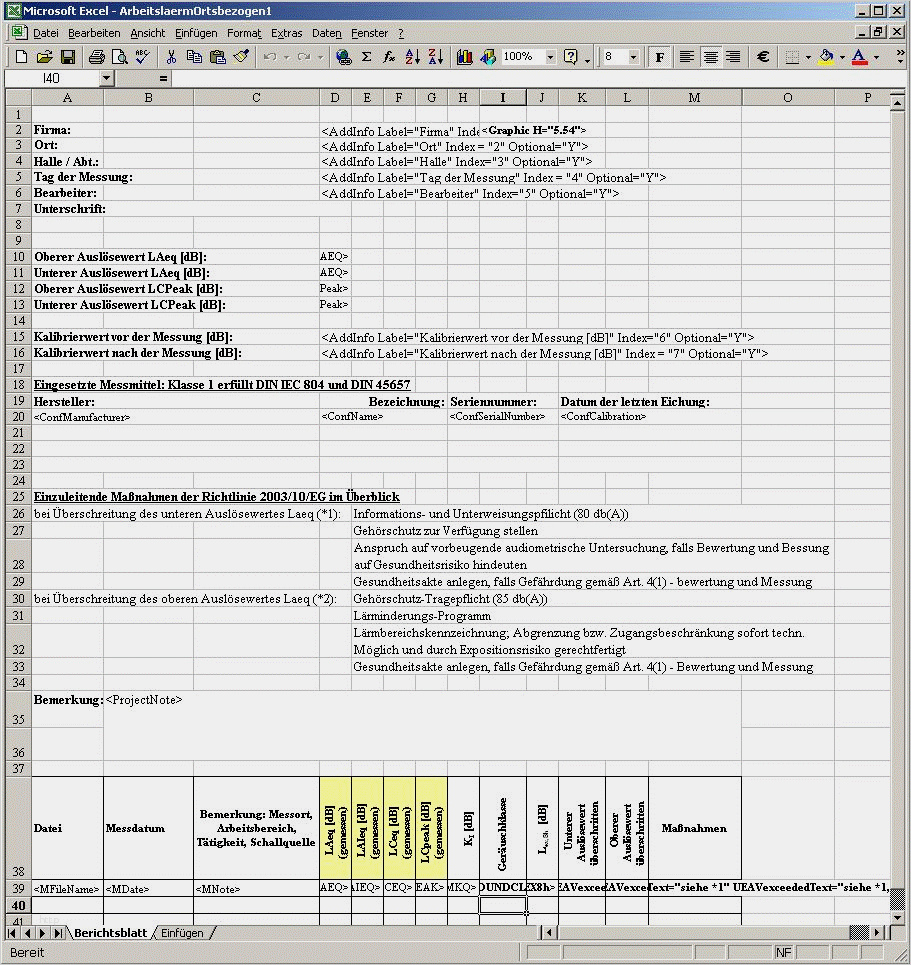Go to last sheet tab arrow
Viewport: 911px width, 965px height.
click(x=57, y=933)
